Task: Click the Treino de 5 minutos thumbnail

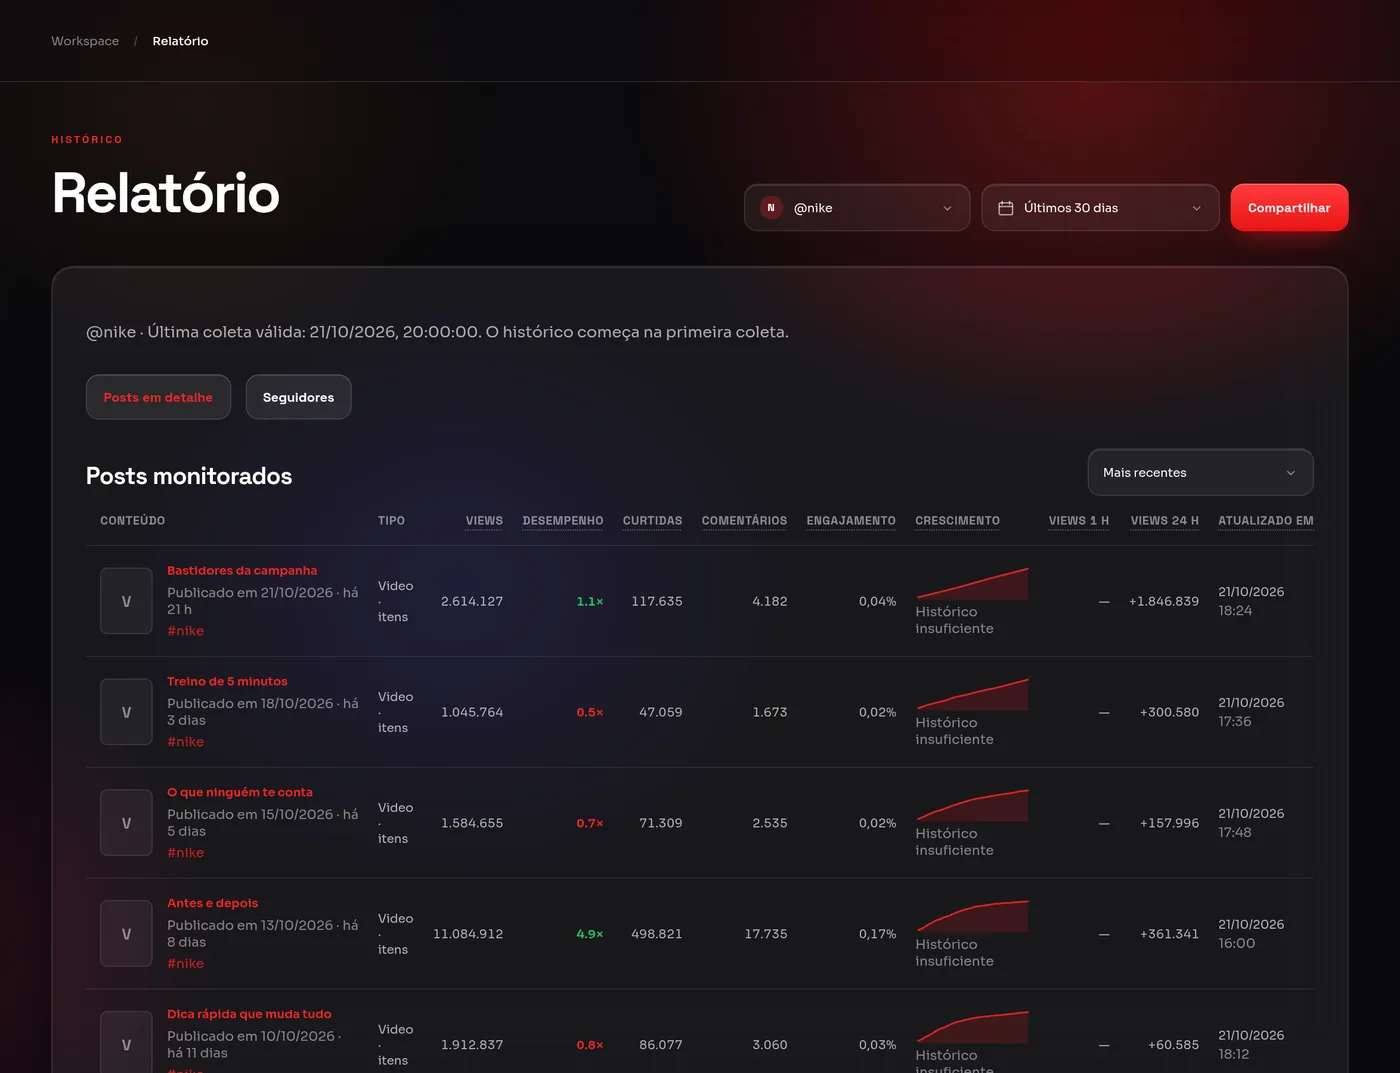Action: click(x=126, y=712)
